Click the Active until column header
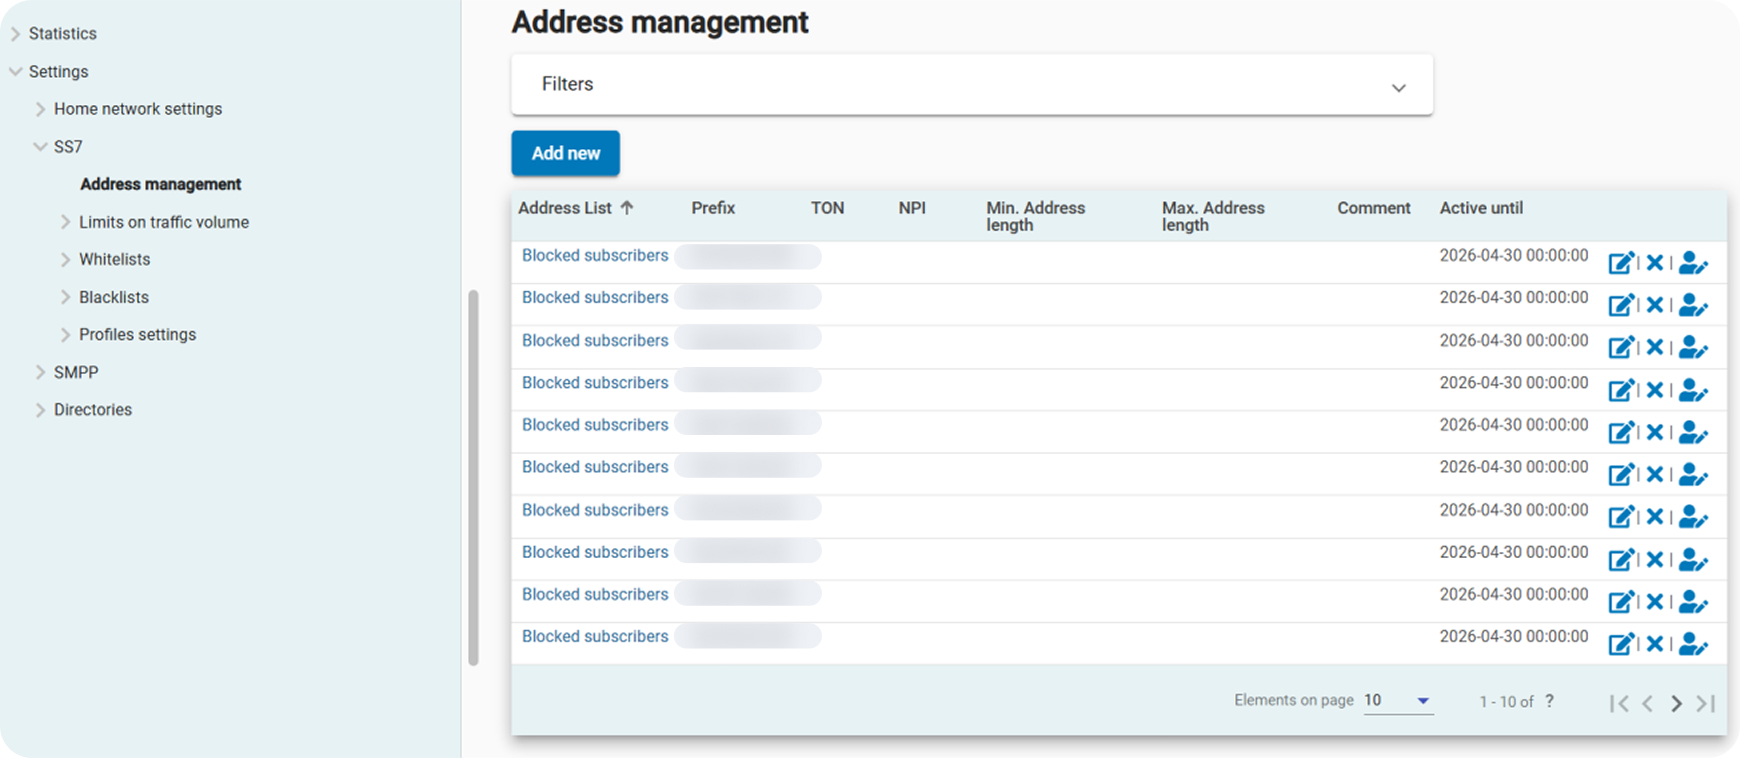1740x758 pixels. click(x=1481, y=208)
